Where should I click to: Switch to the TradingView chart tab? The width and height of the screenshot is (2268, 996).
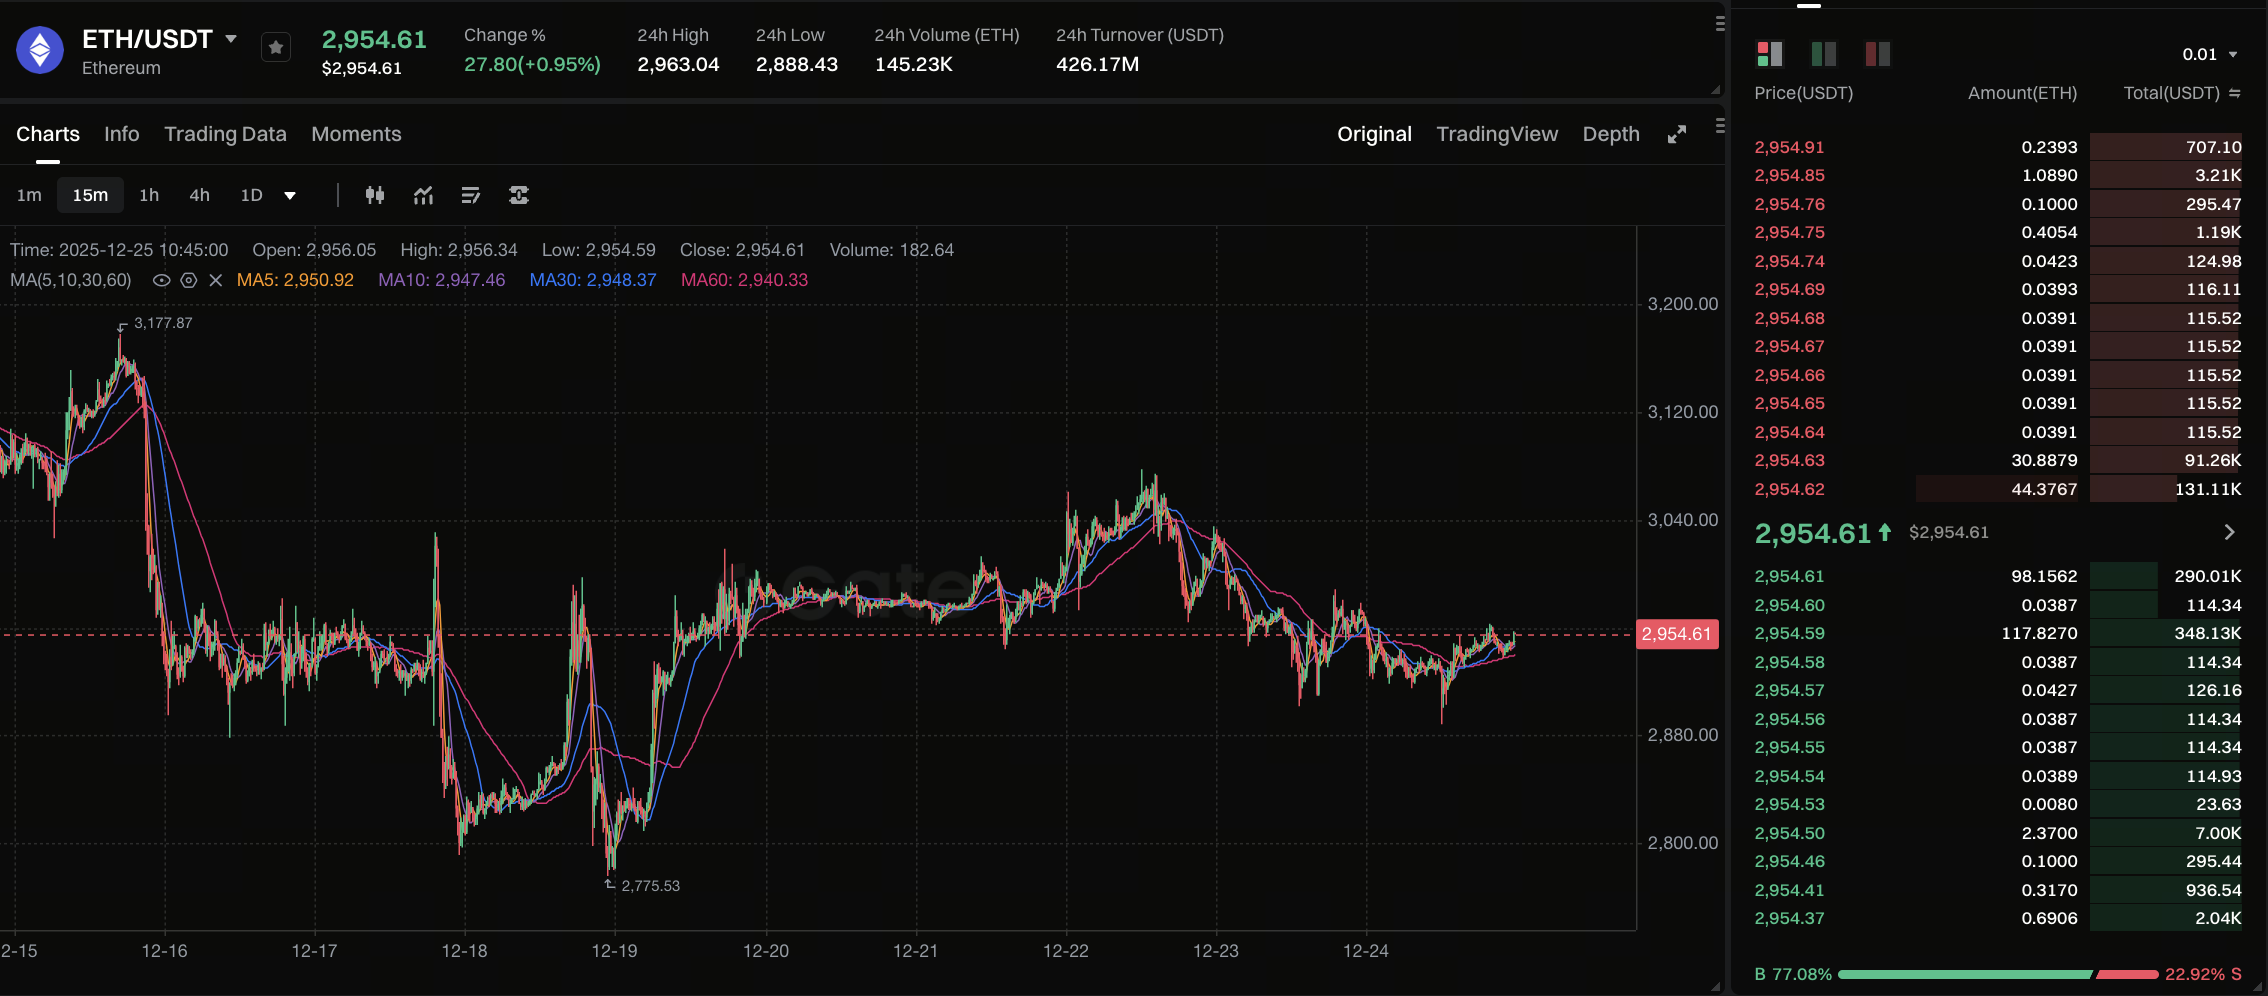click(1496, 134)
